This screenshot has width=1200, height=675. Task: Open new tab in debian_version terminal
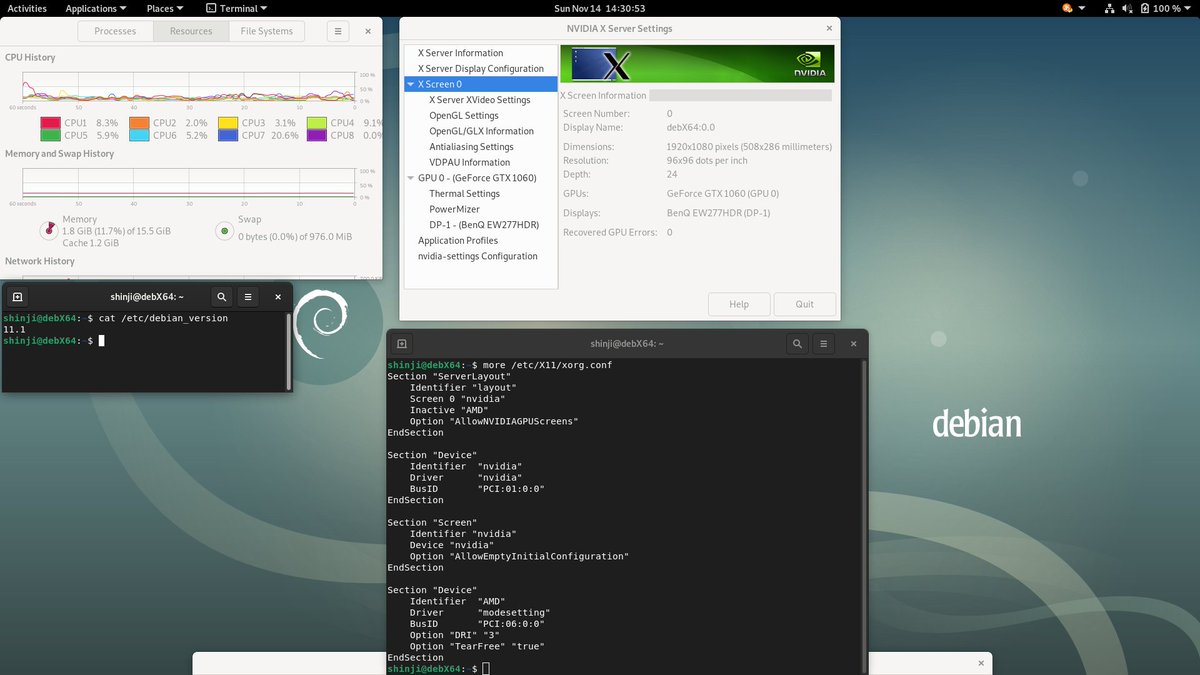[x=18, y=297]
